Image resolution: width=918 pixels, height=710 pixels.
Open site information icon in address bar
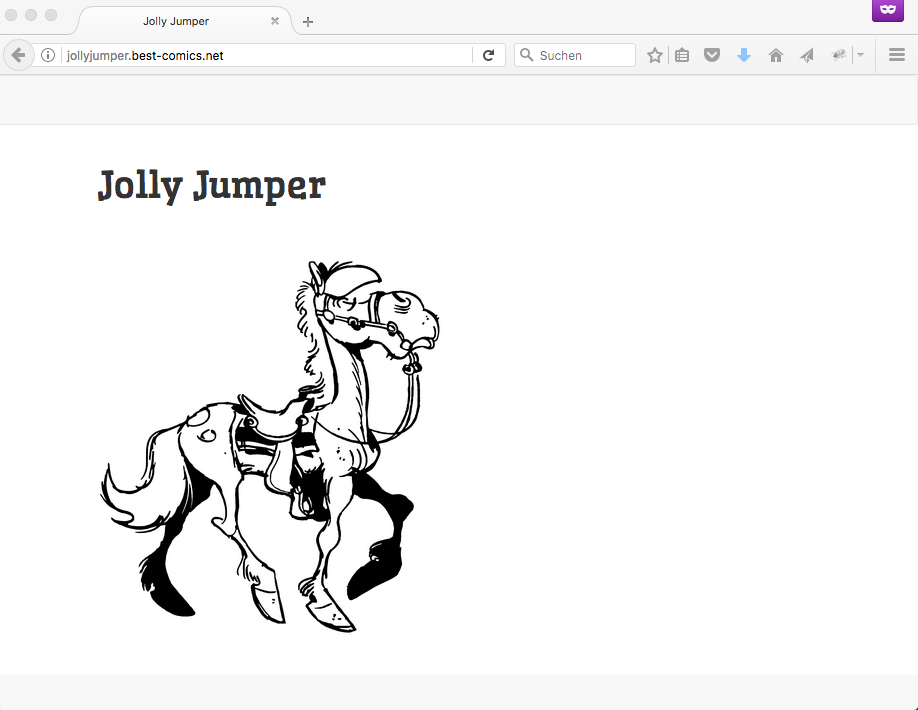pos(48,55)
